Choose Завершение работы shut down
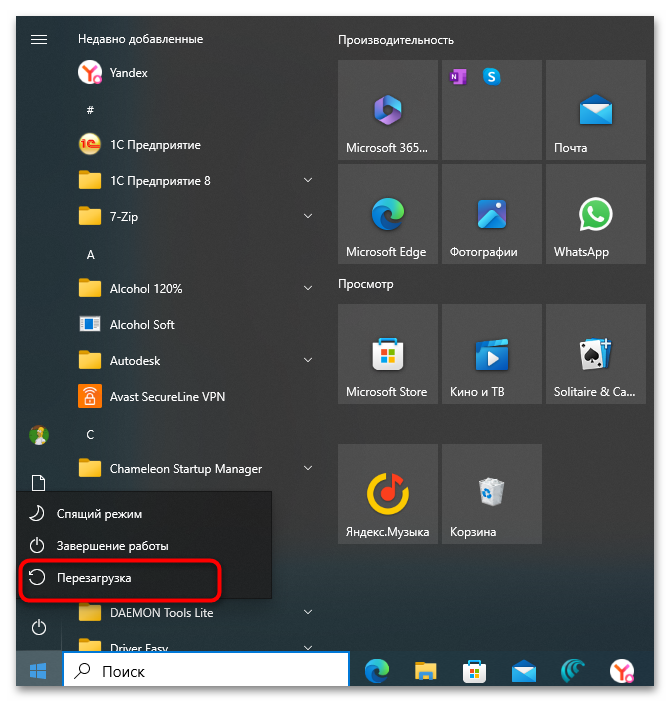The image size is (670, 702). click(x=144, y=546)
